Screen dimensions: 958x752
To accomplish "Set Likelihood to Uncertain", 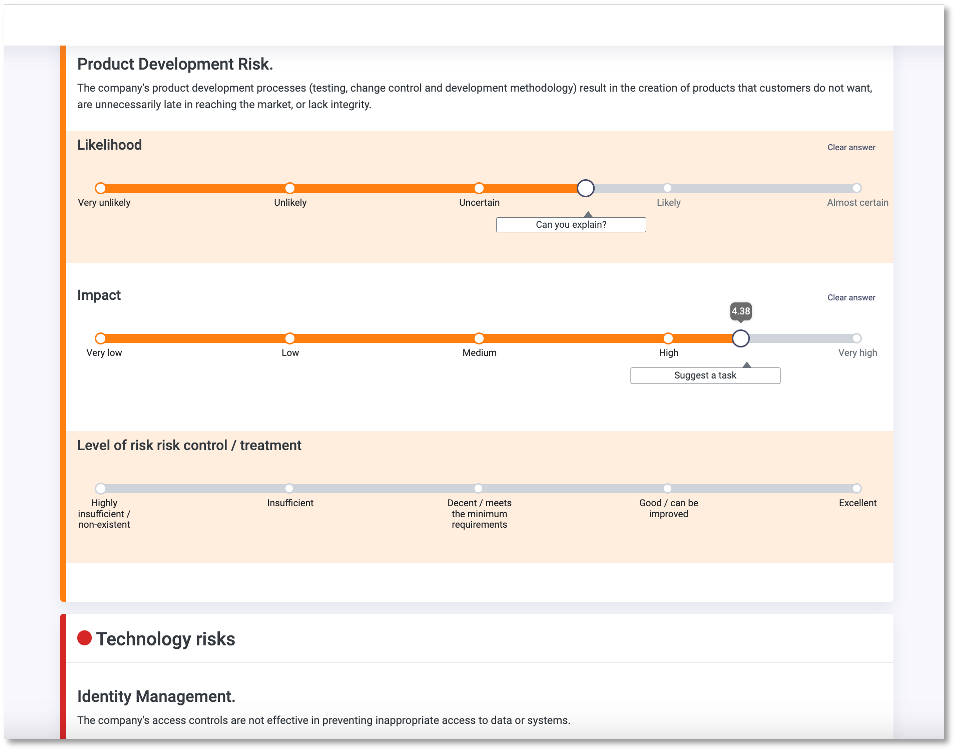I will click(x=479, y=188).
